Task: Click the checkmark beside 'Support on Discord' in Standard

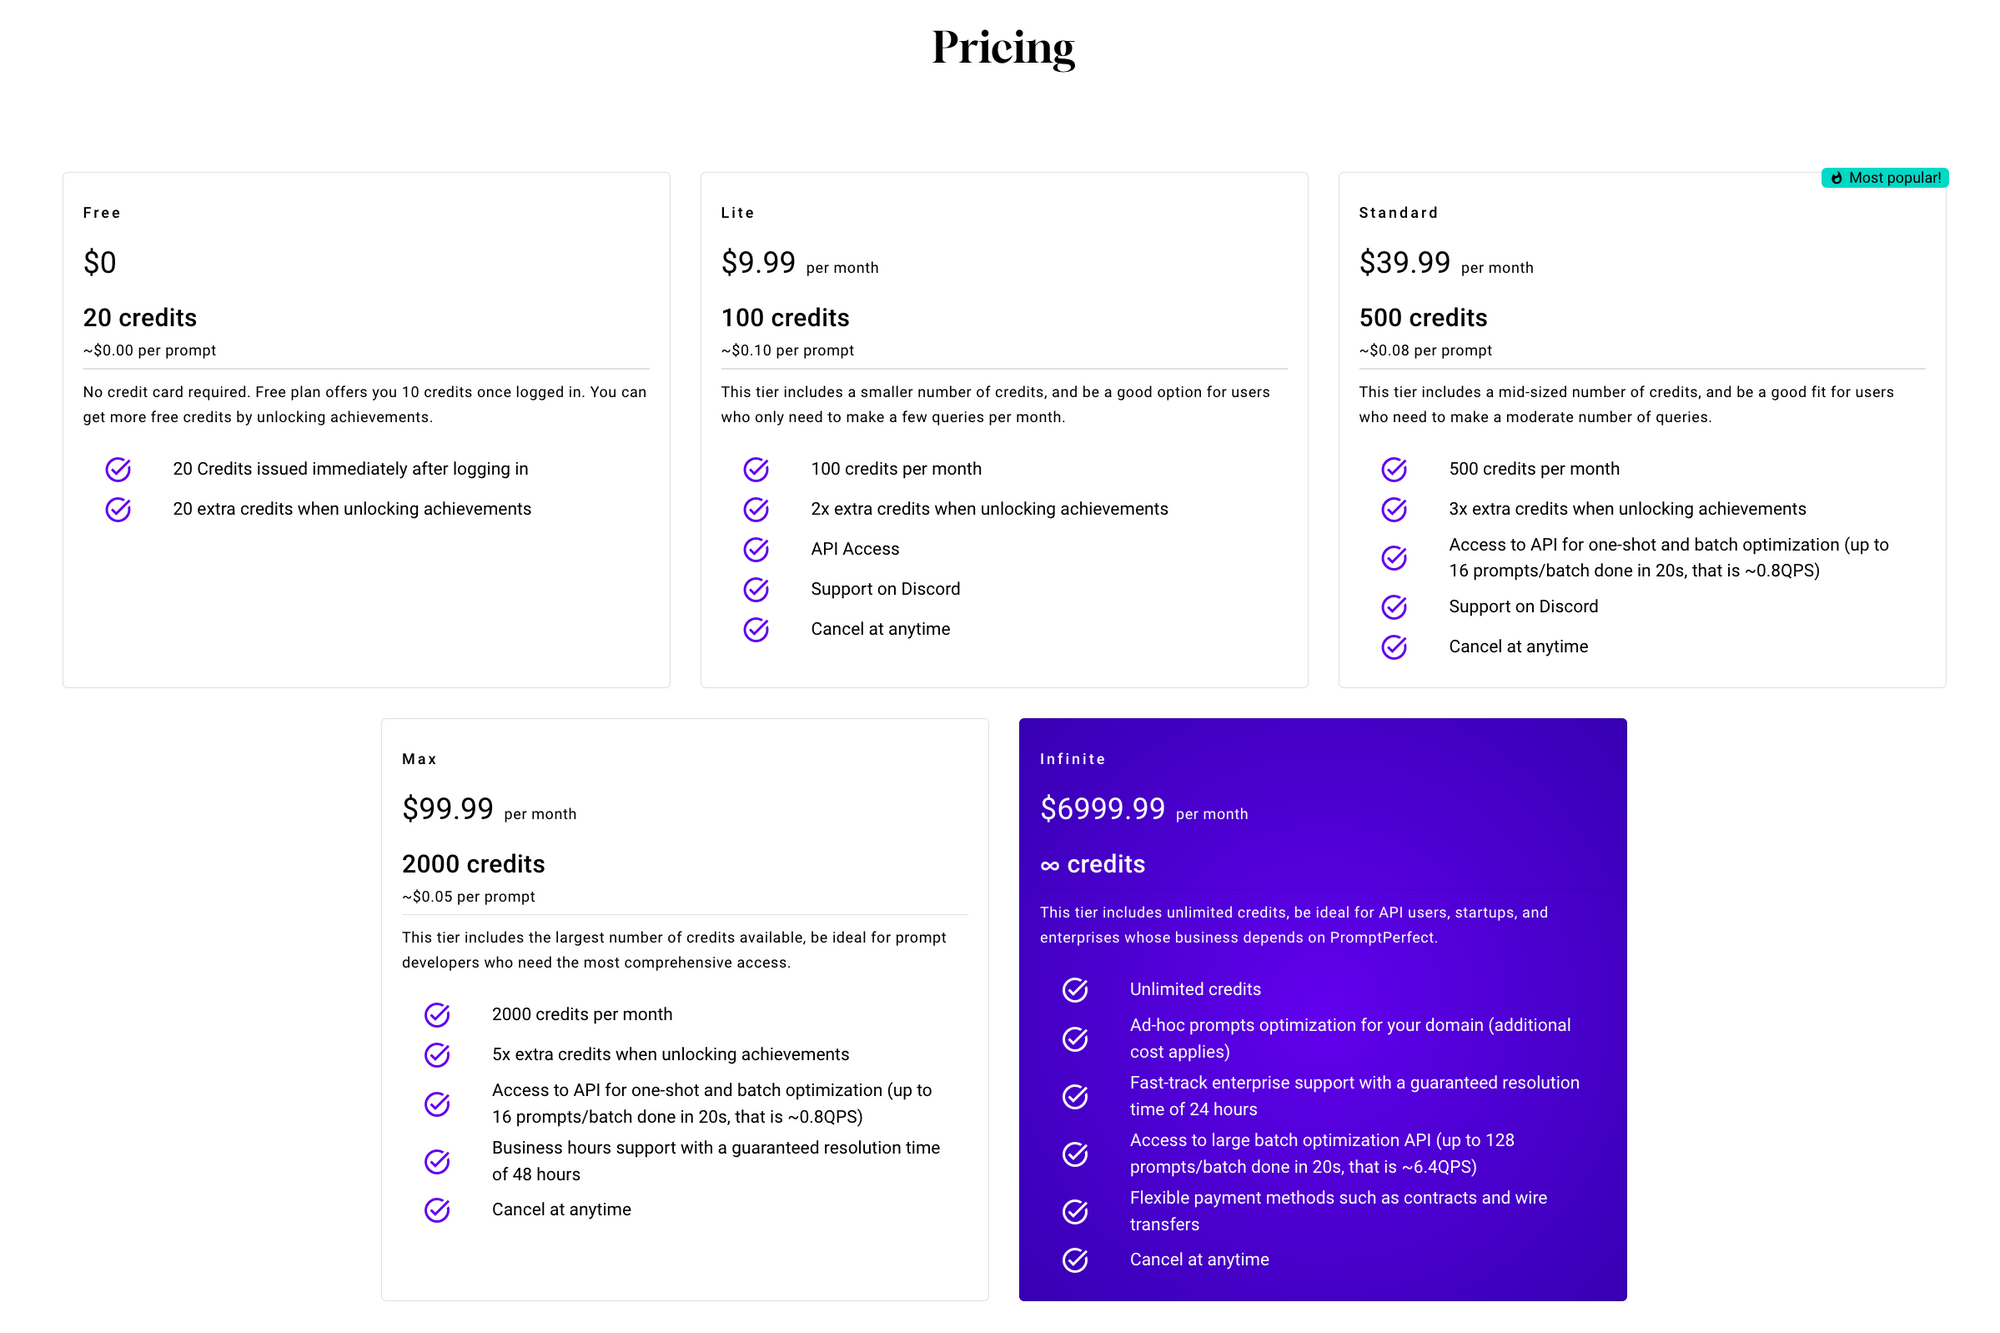Action: [1393, 607]
